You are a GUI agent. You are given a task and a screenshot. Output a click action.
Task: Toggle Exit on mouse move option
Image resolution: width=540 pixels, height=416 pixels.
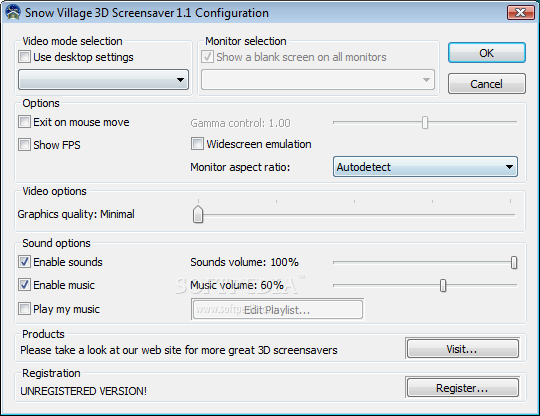(x=24, y=122)
